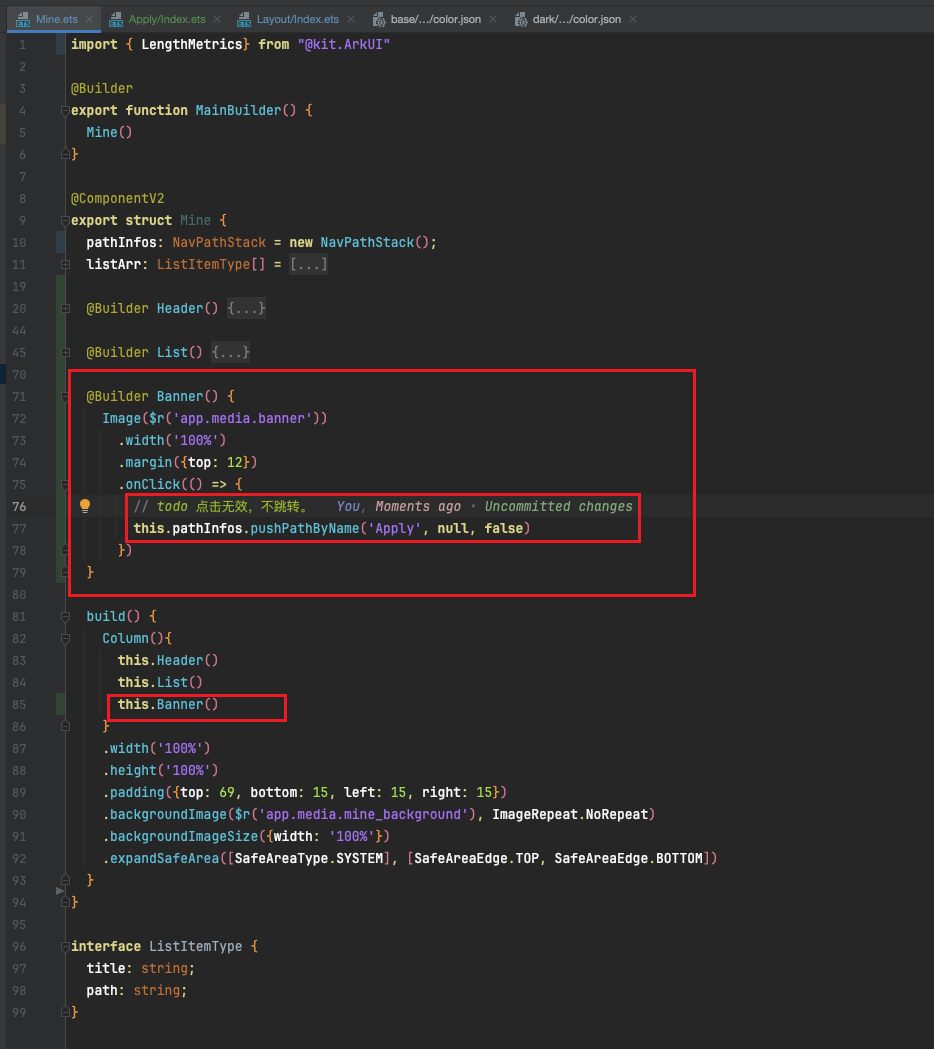The width and height of the screenshot is (934, 1049).
Task: Click the '.expandSafeArea' method on line 92
Action: click(x=161, y=858)
